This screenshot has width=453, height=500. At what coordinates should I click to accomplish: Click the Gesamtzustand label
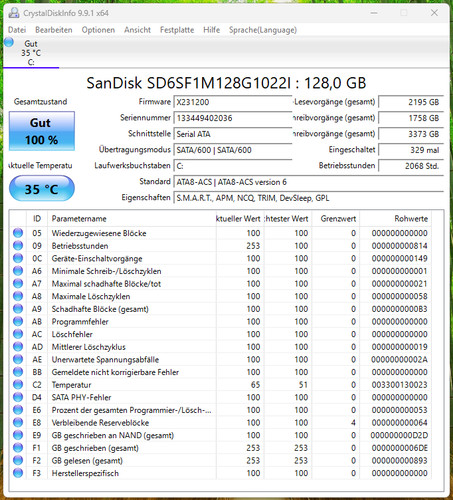[x=40, y=102]
